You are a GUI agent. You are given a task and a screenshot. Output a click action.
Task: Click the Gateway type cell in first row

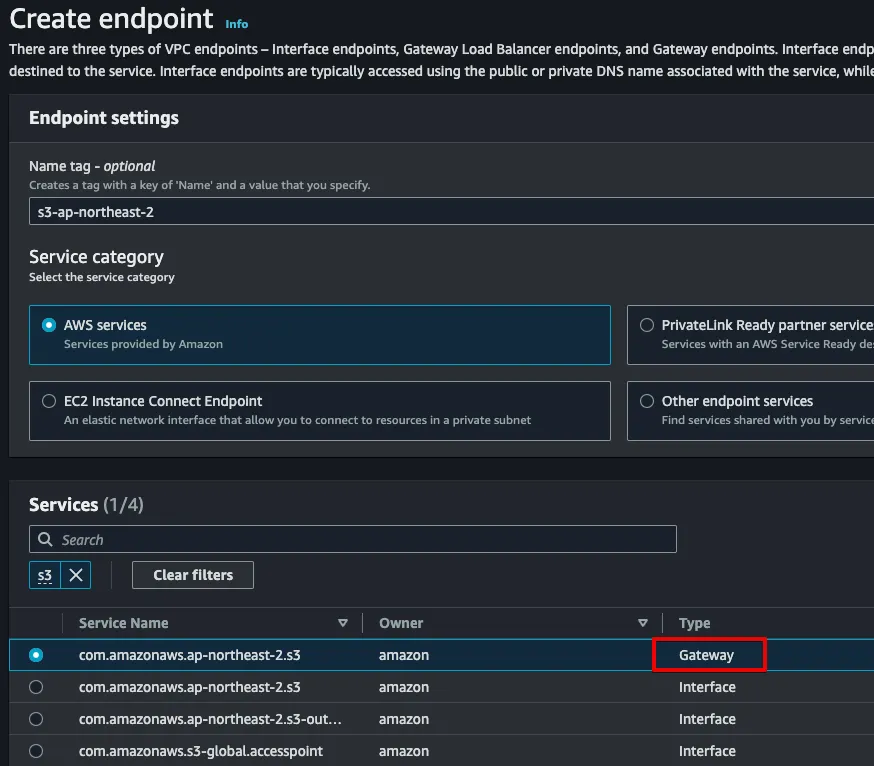[x=707, y=655]
